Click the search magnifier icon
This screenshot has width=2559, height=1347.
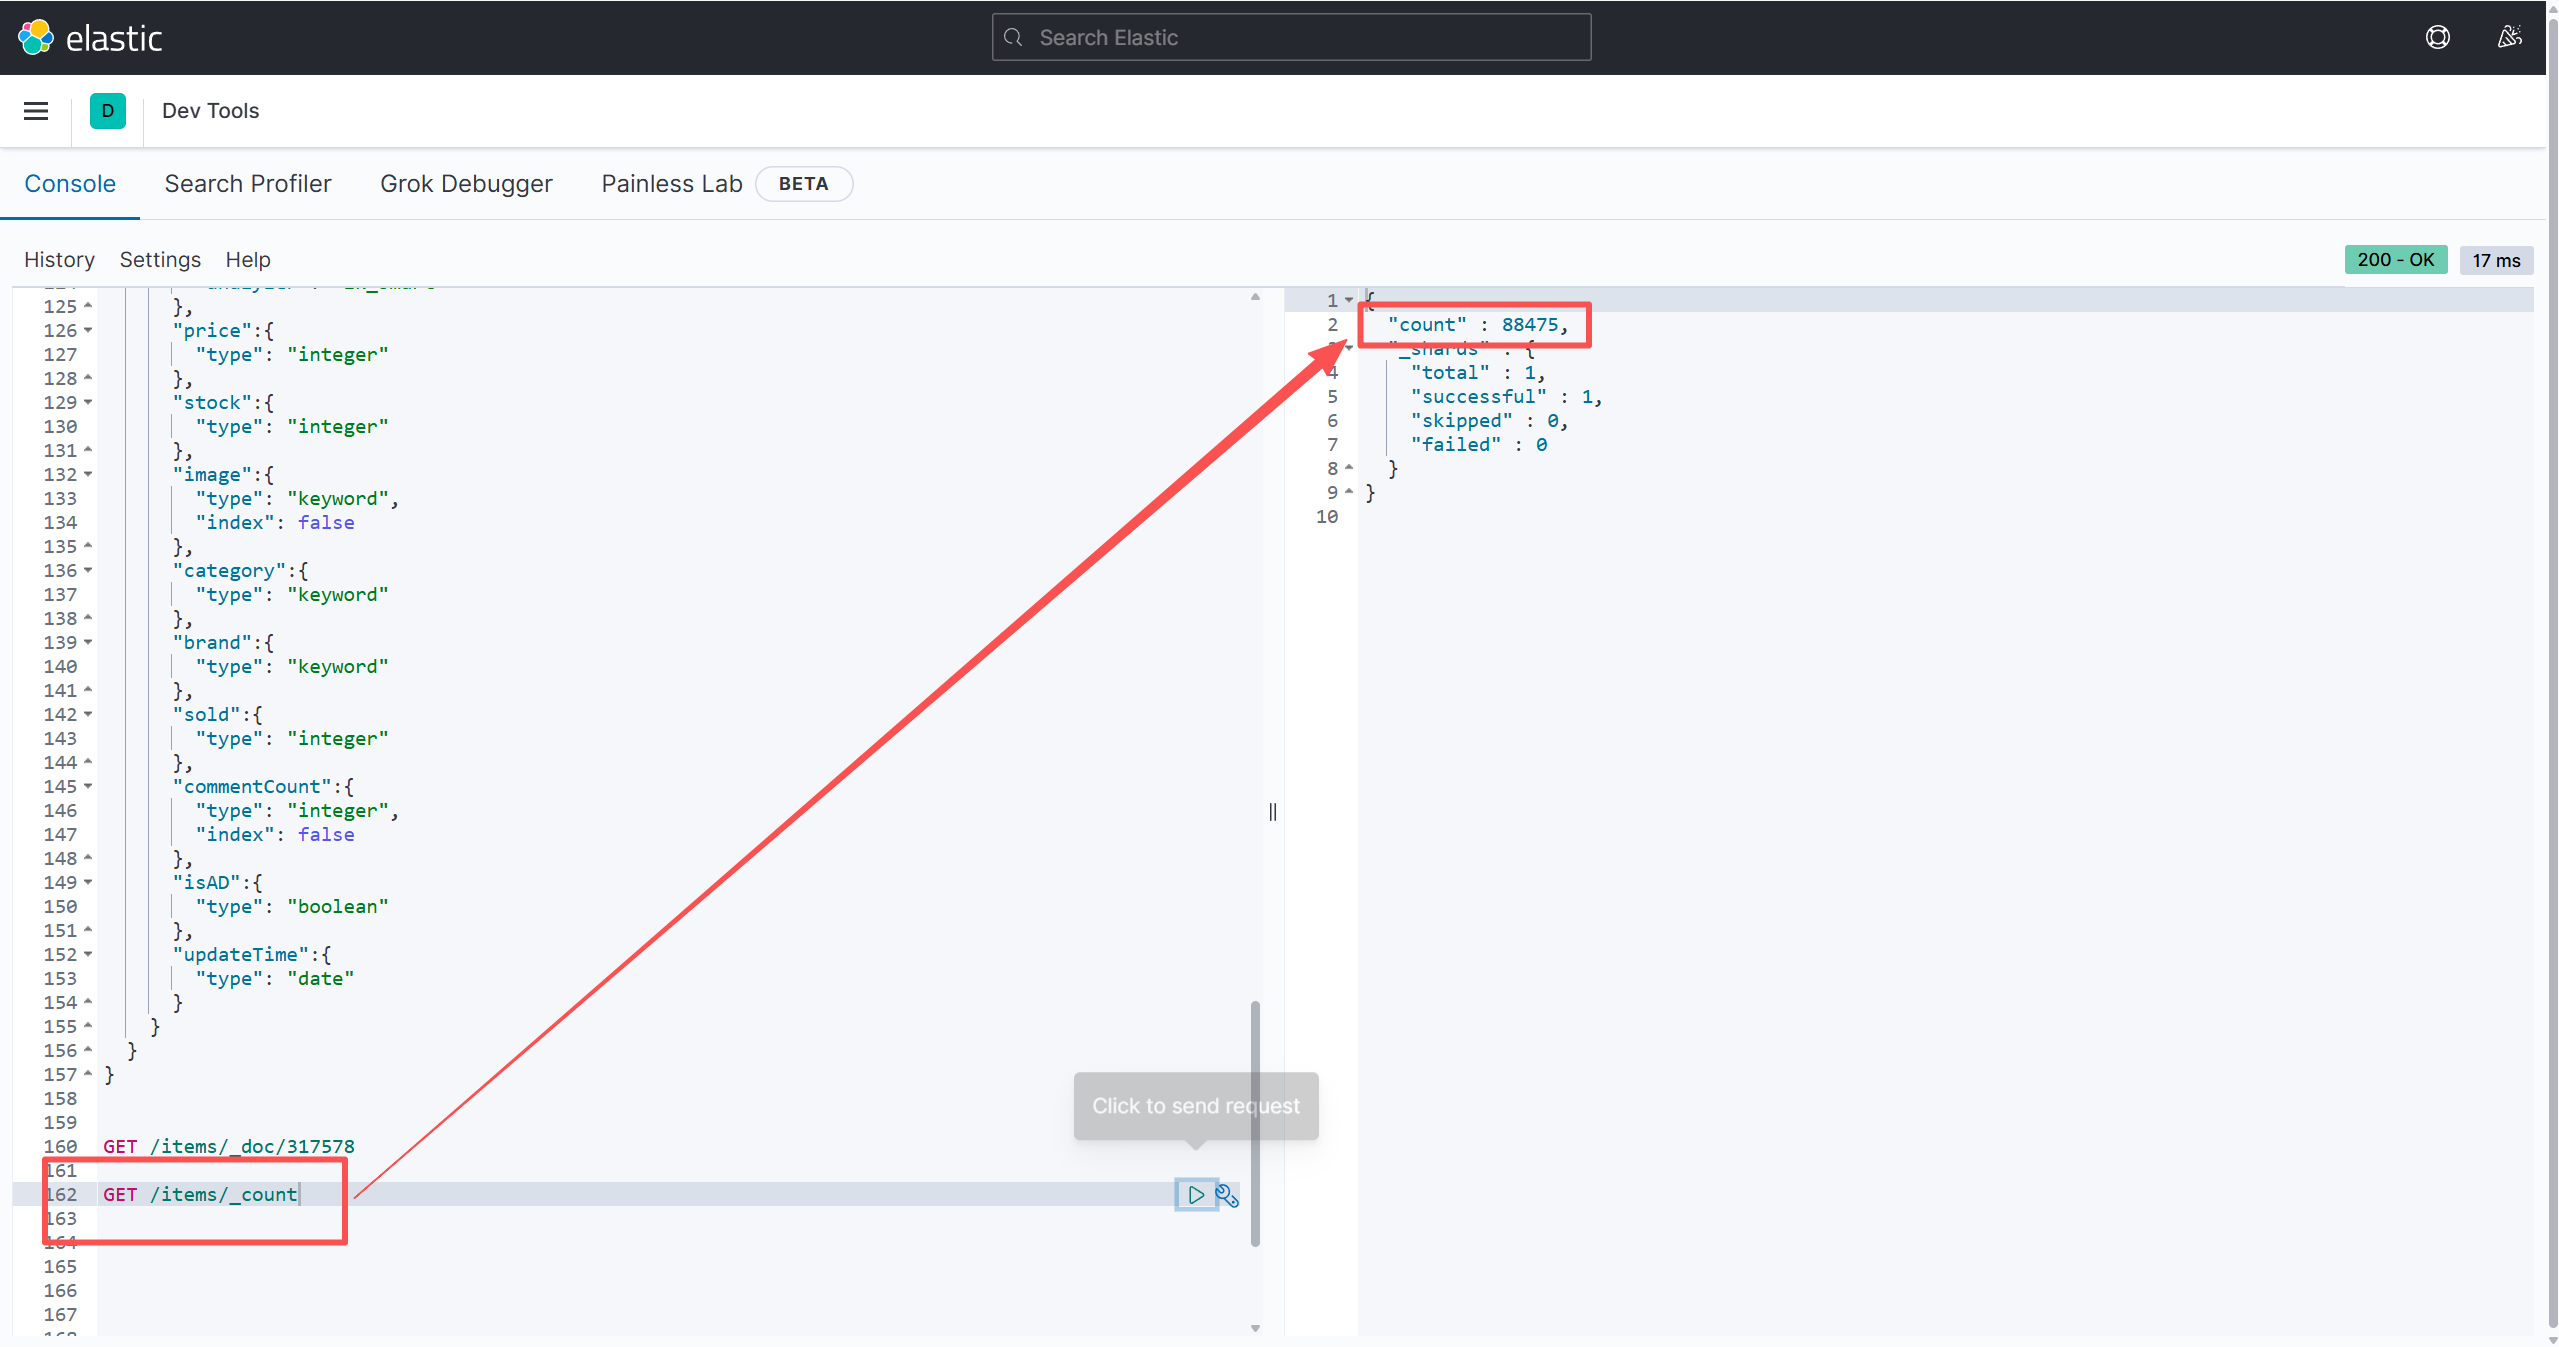click(x=1013, y=38)
